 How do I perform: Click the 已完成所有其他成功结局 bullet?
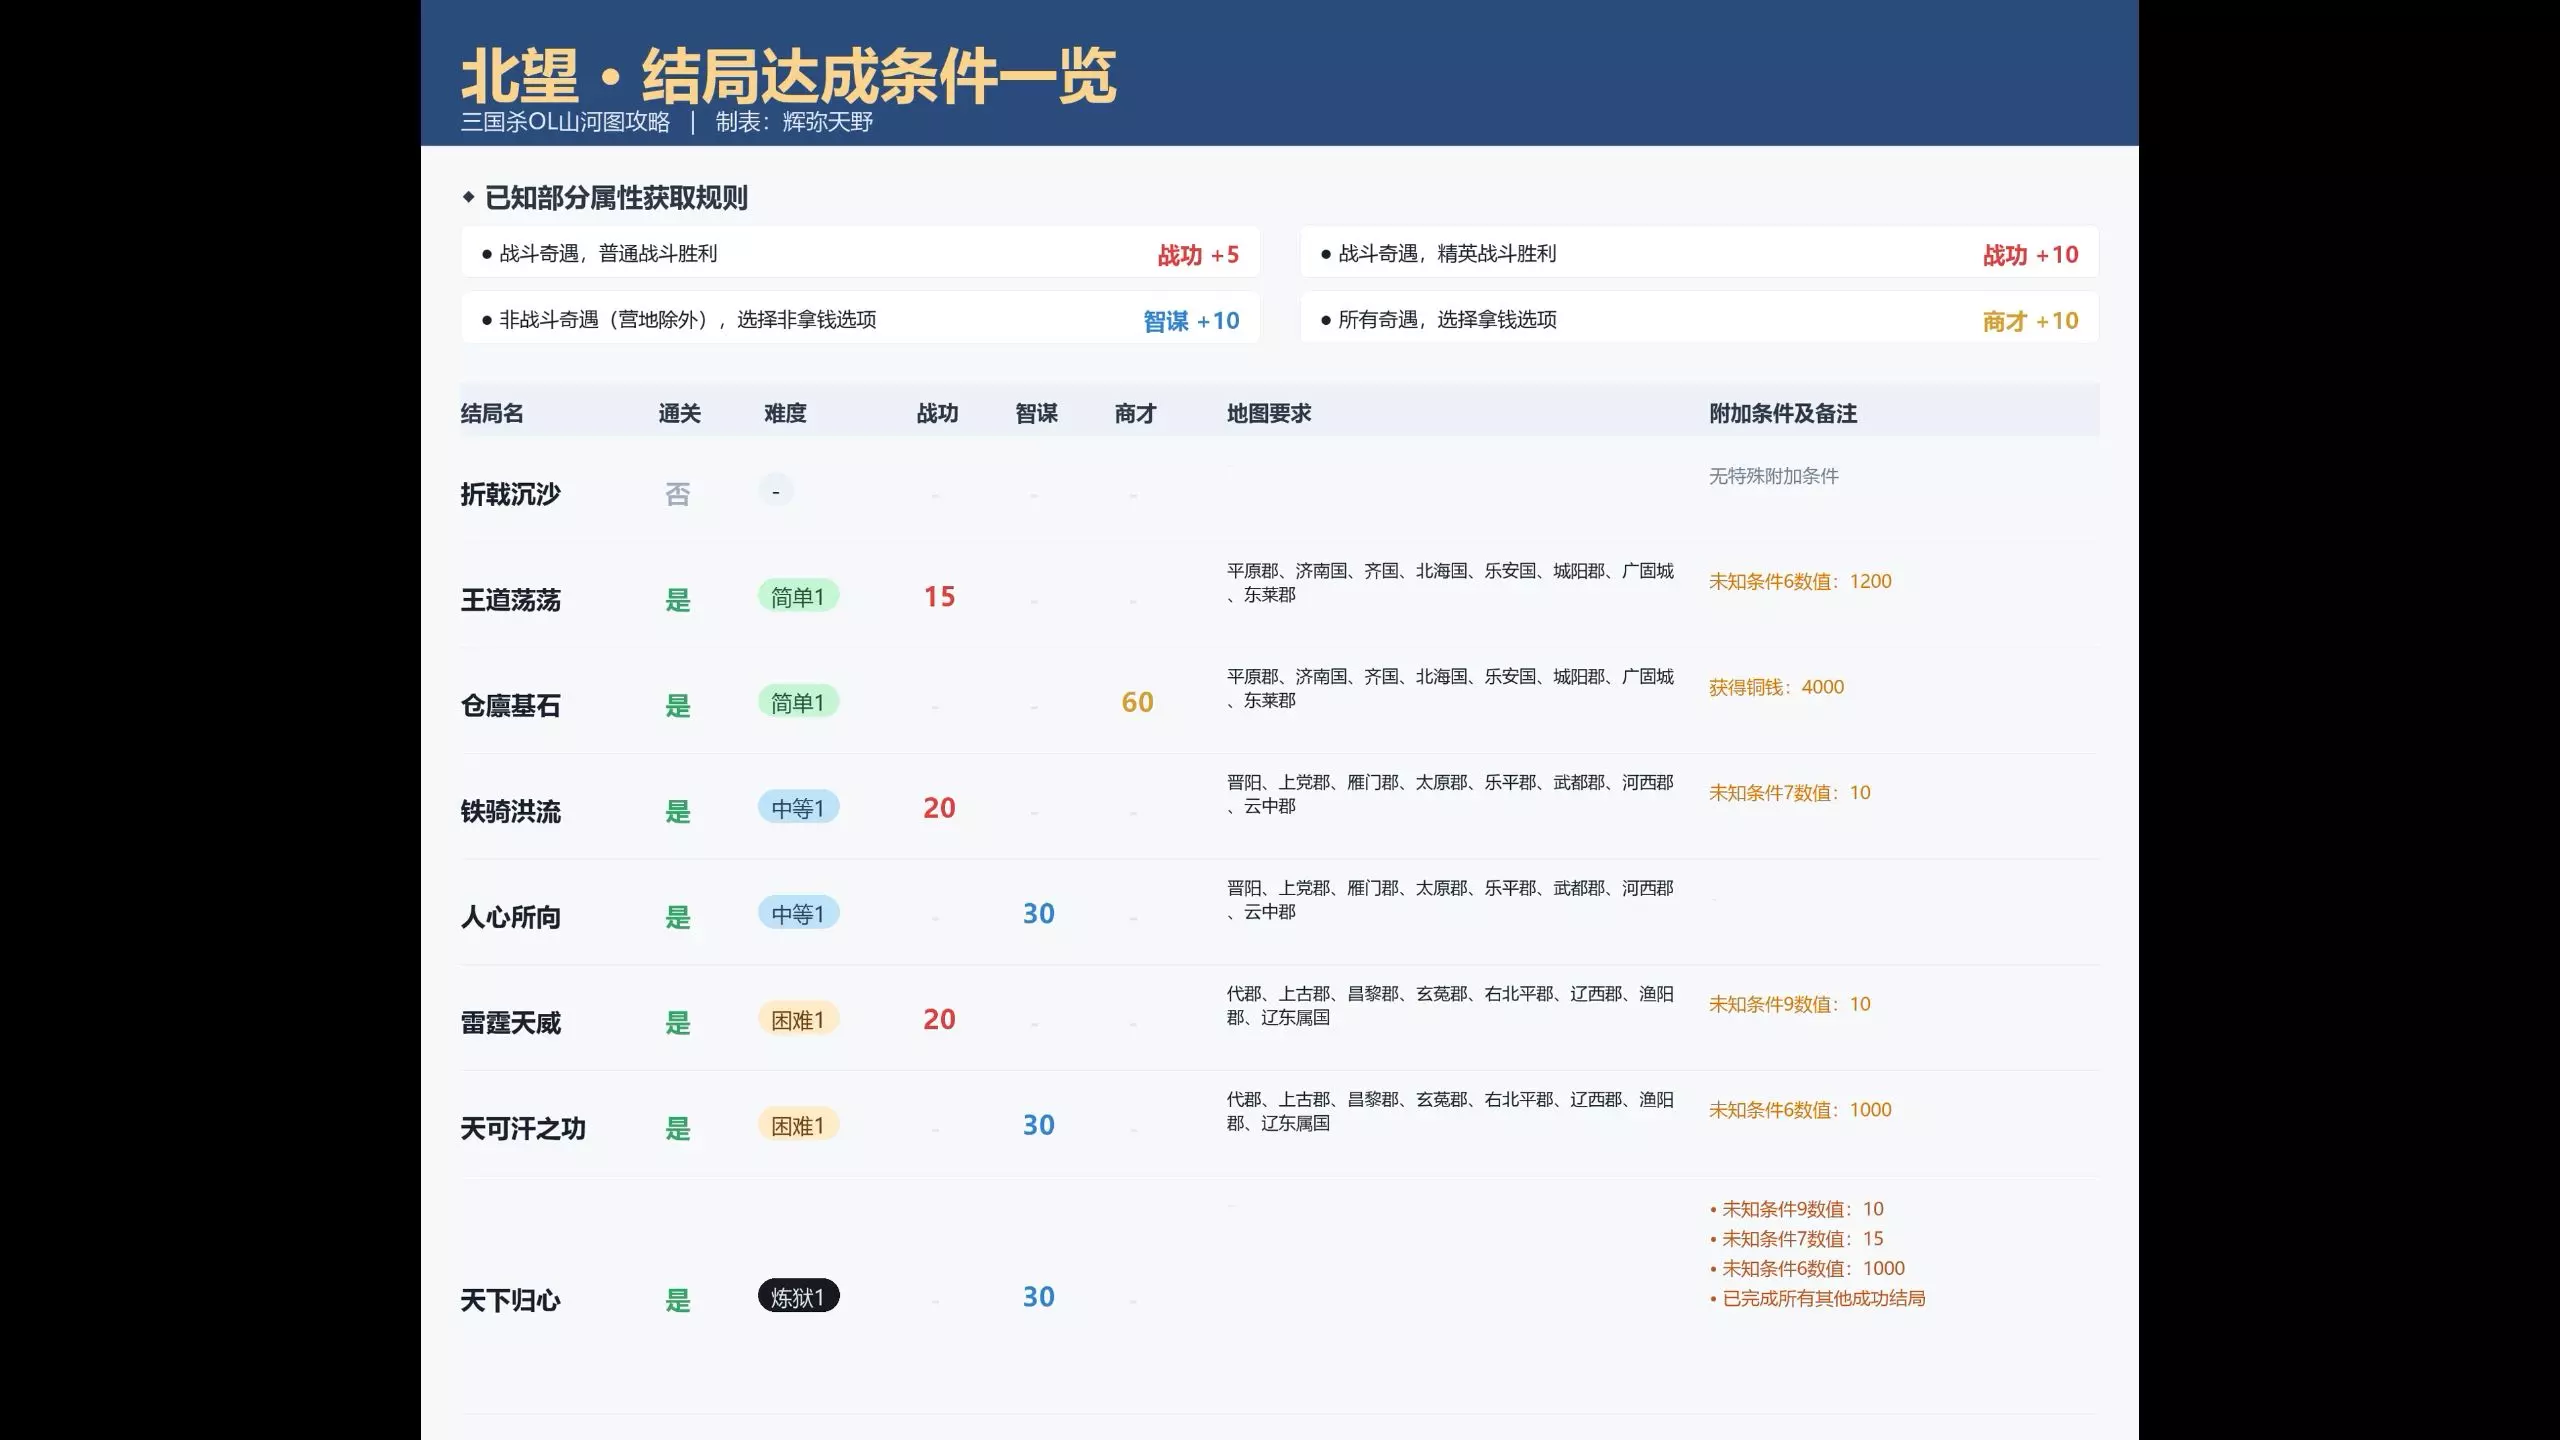(1822, 1298)
